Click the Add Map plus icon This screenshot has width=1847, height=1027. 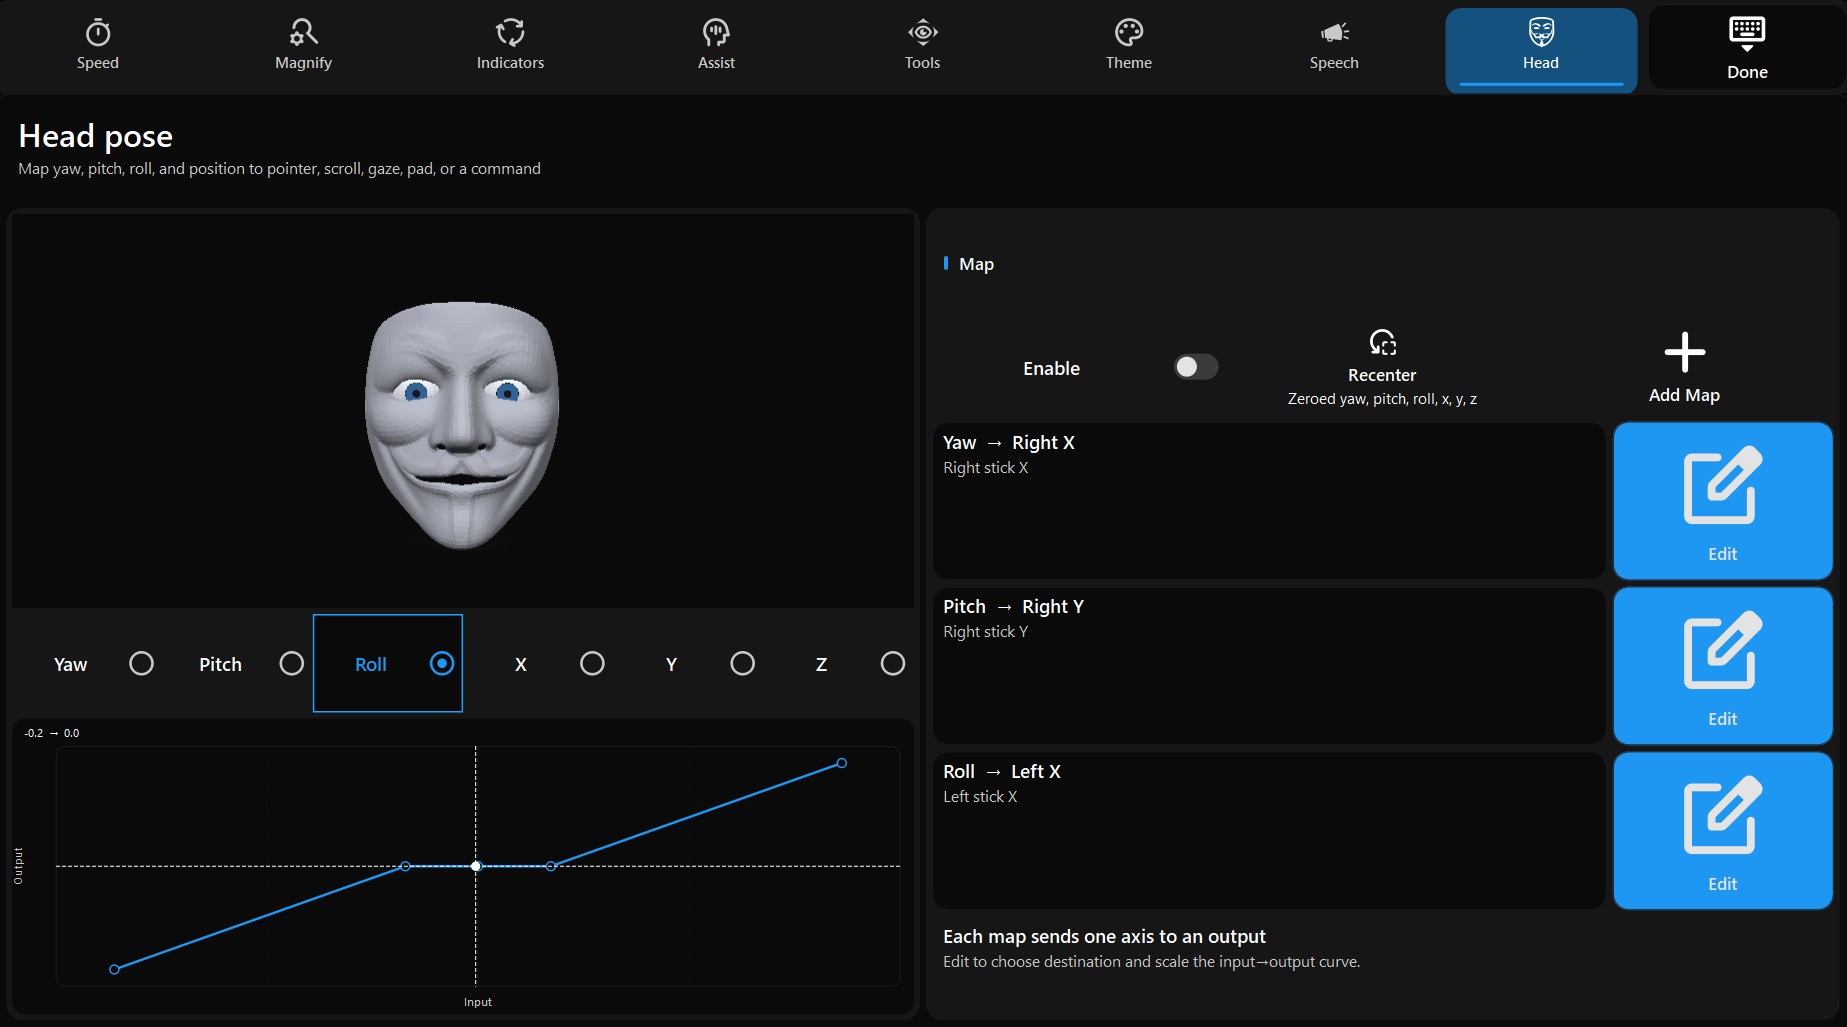point(1685,352)
